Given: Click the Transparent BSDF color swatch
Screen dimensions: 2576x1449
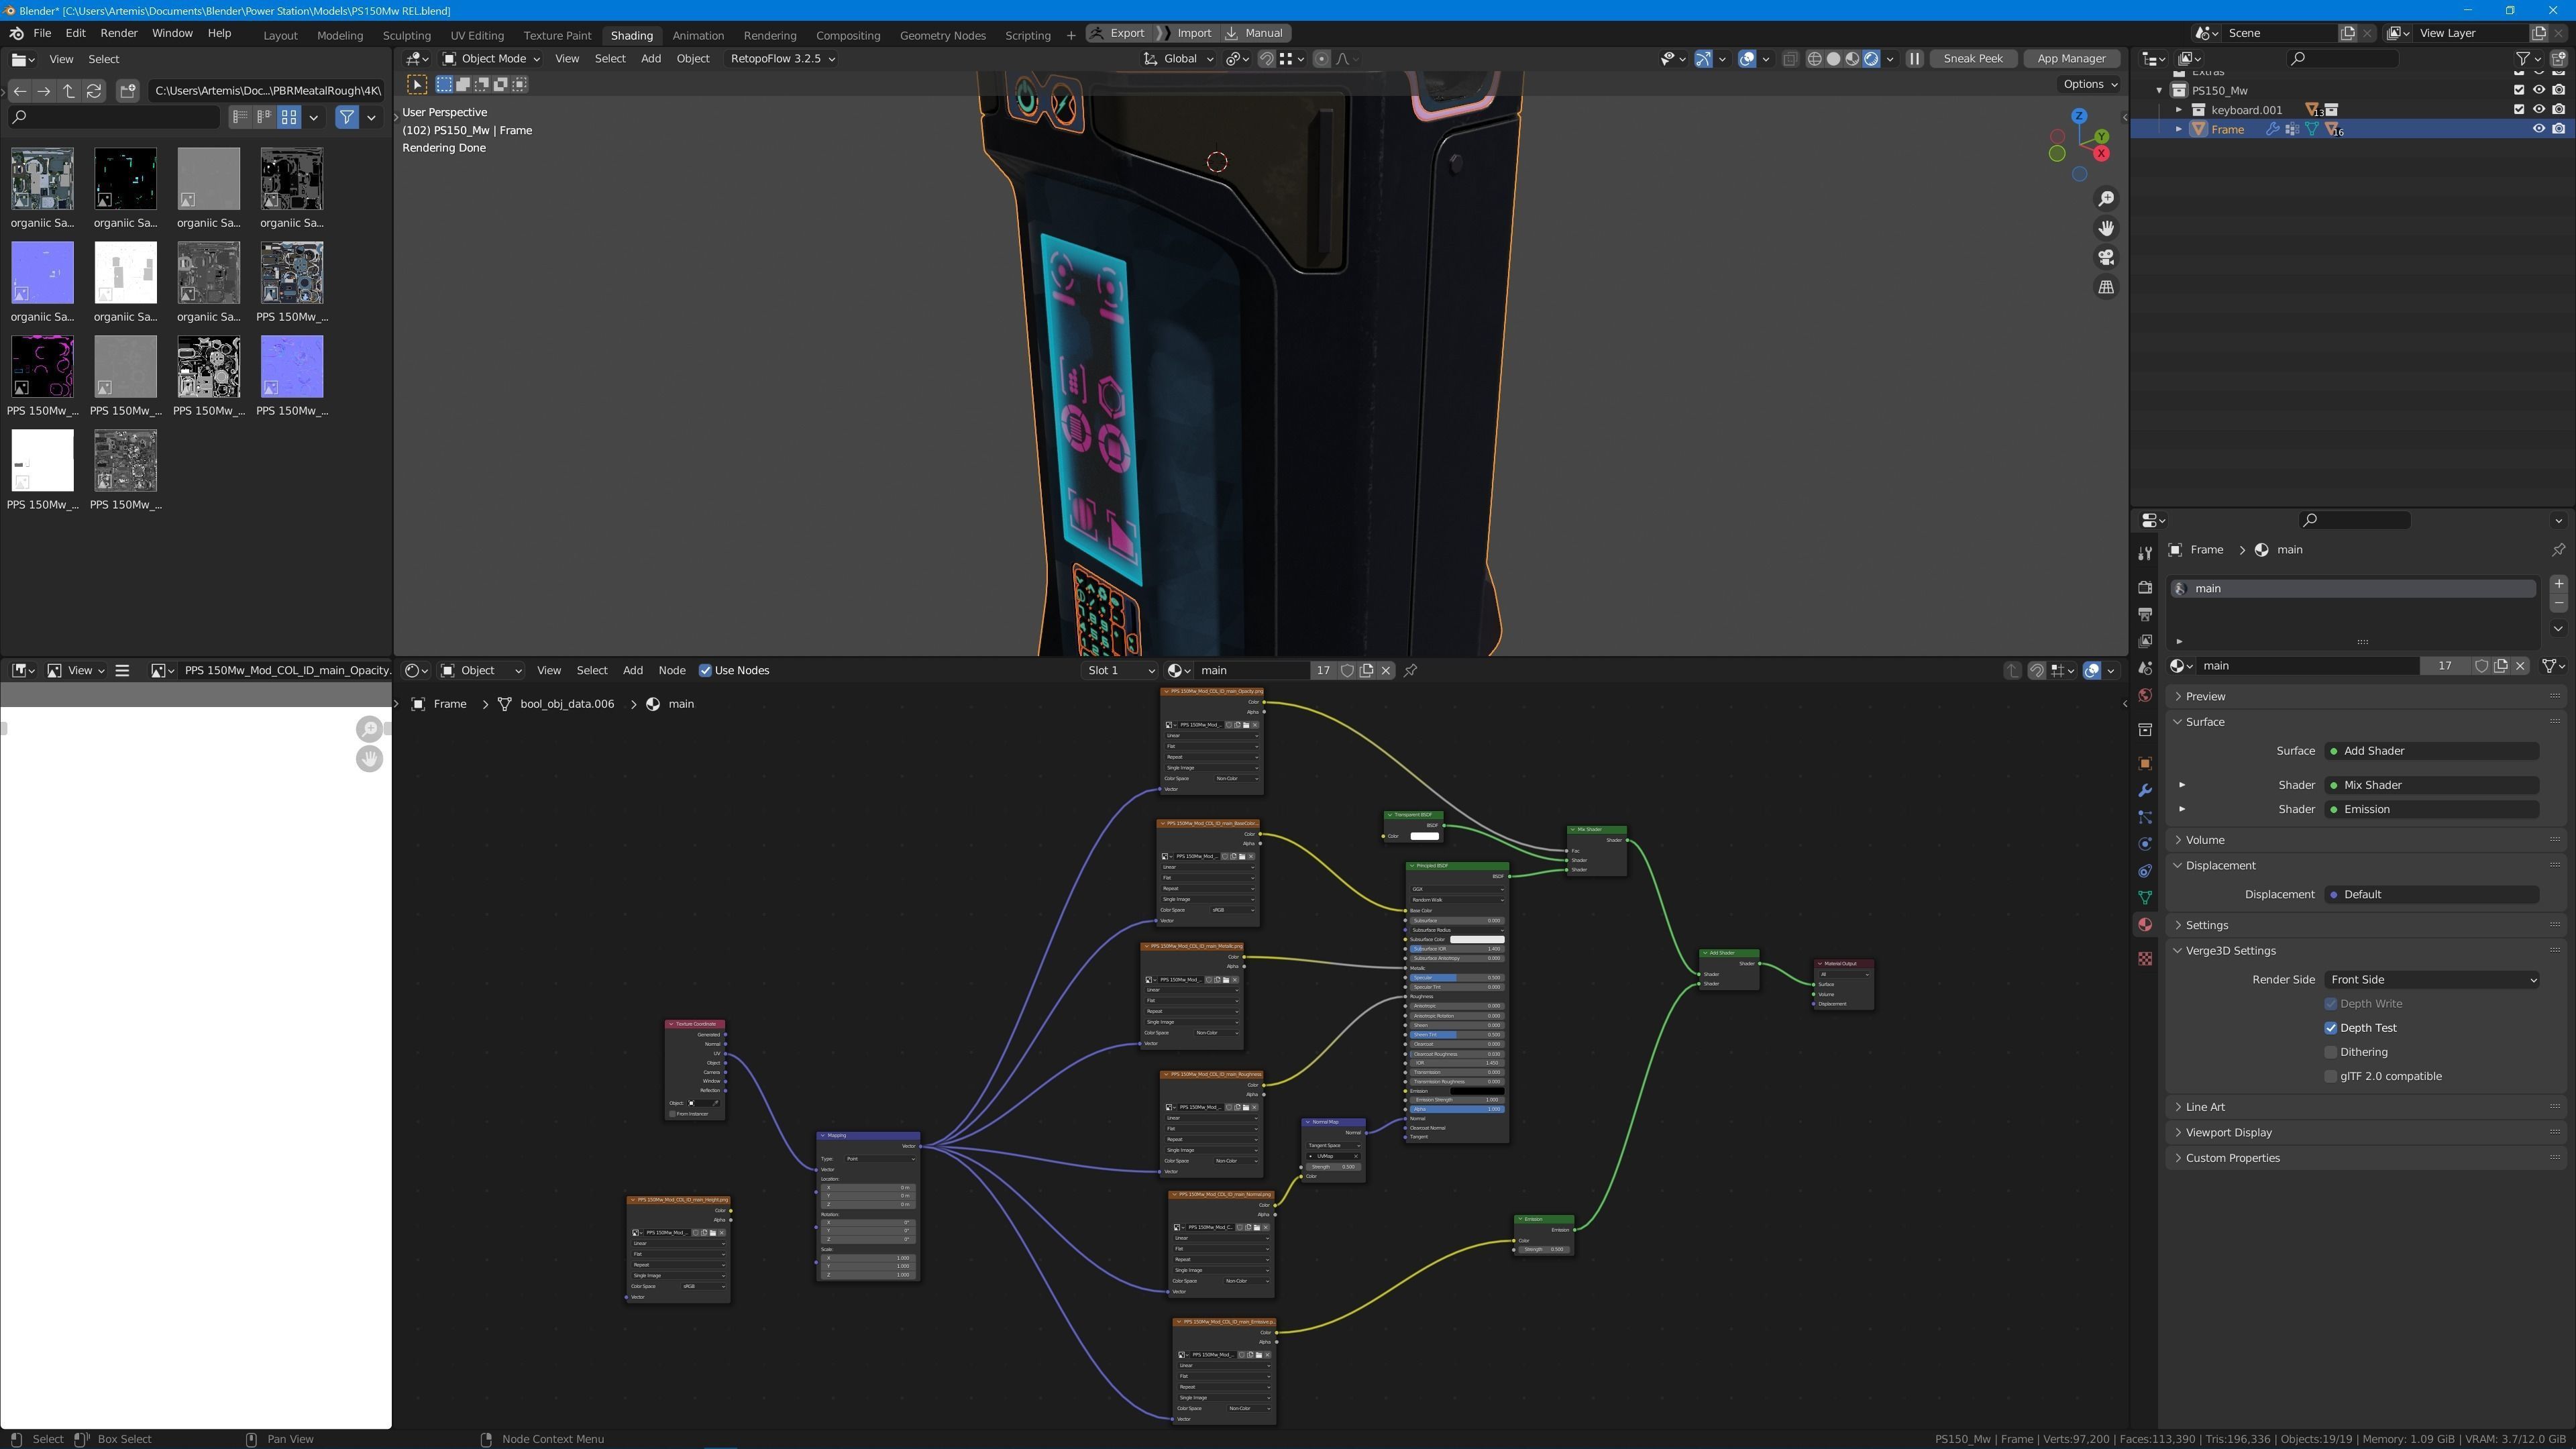Looking at the screenshot, I should click(x=1424, y=836).
